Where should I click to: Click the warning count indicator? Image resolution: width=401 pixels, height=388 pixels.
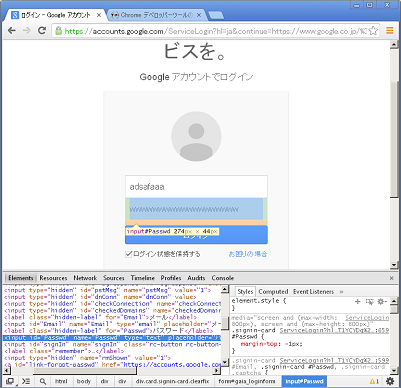point(374,381)
